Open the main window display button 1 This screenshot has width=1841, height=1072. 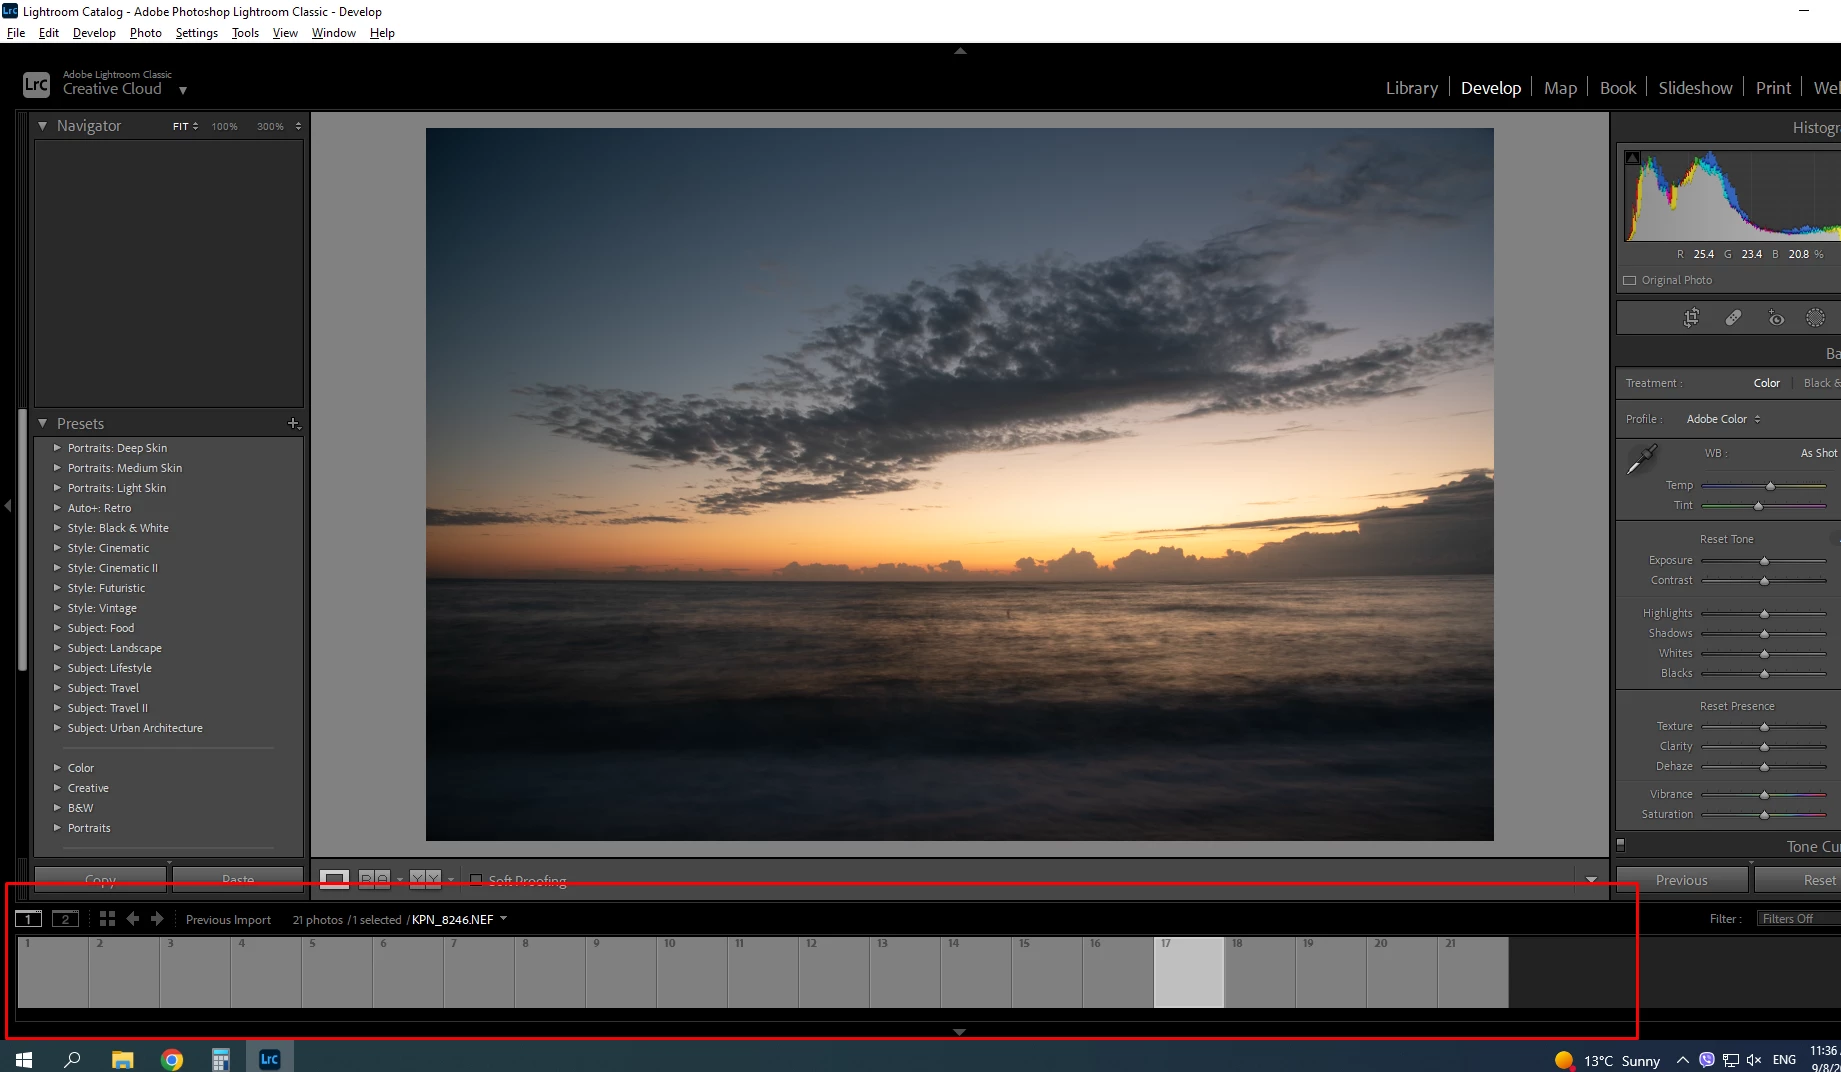(28, 919)
